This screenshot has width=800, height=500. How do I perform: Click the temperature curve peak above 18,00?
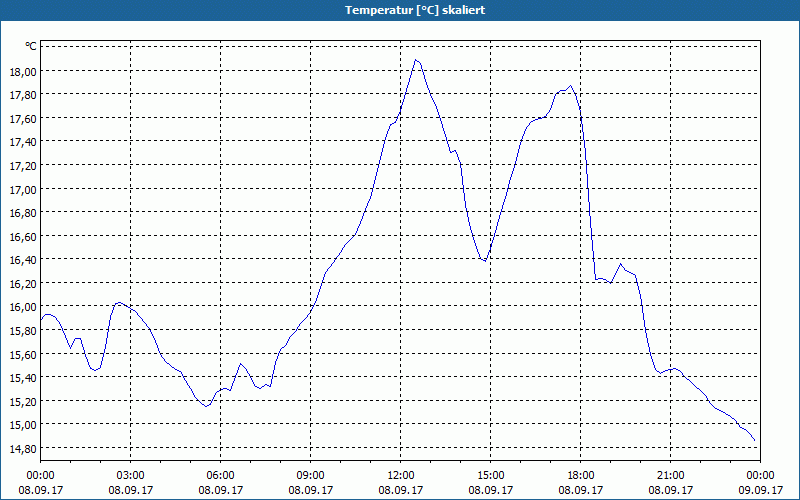point(416,60)
